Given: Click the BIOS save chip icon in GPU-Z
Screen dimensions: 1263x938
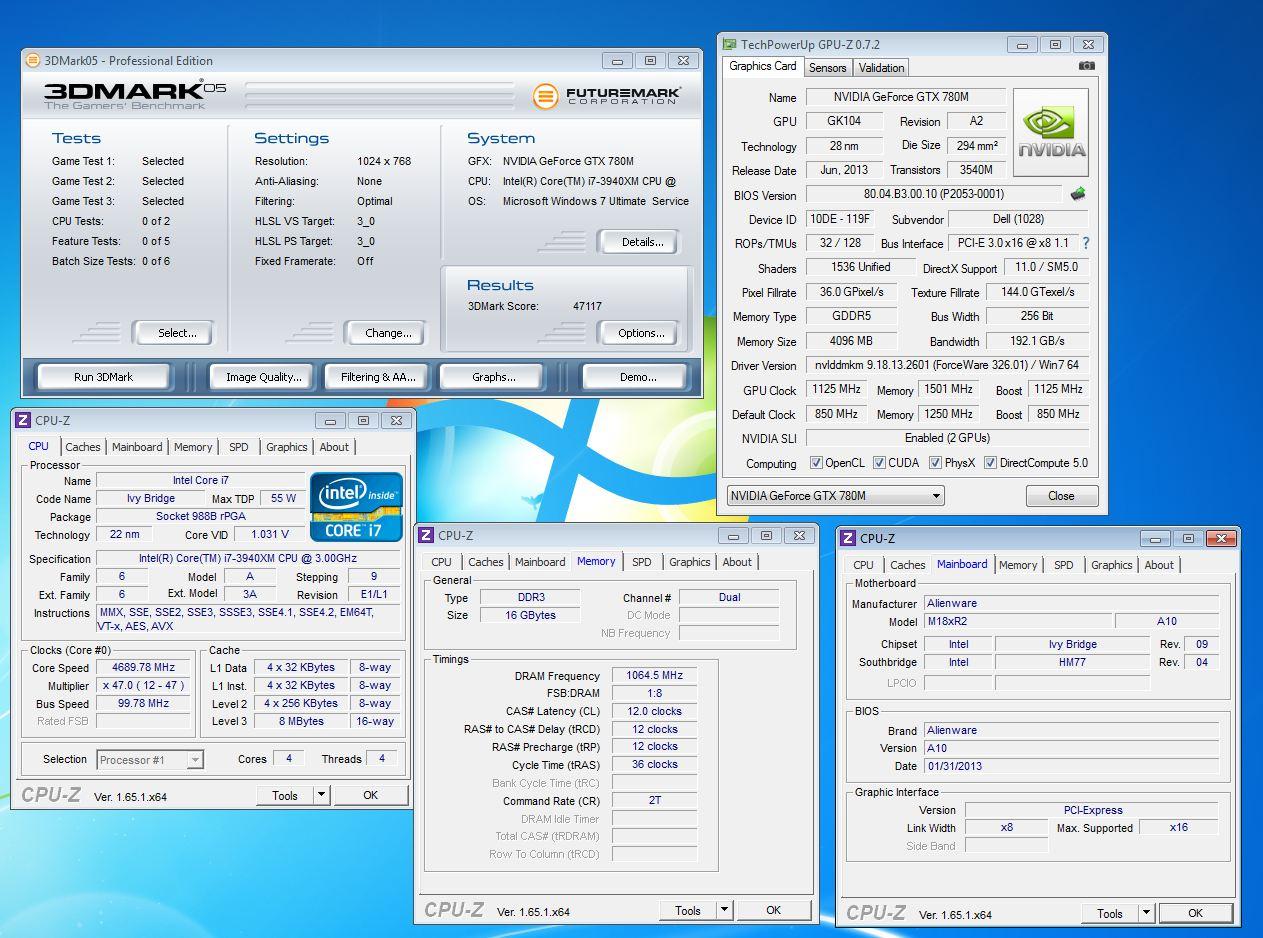Looking at the screenshot, I should click(1077, 194).
